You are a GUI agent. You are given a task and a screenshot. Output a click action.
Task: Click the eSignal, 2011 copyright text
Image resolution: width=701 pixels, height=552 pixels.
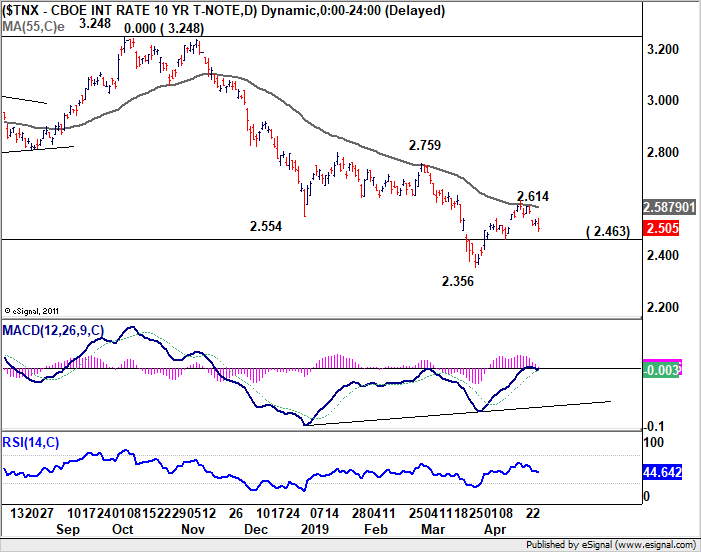click(32, 311)
